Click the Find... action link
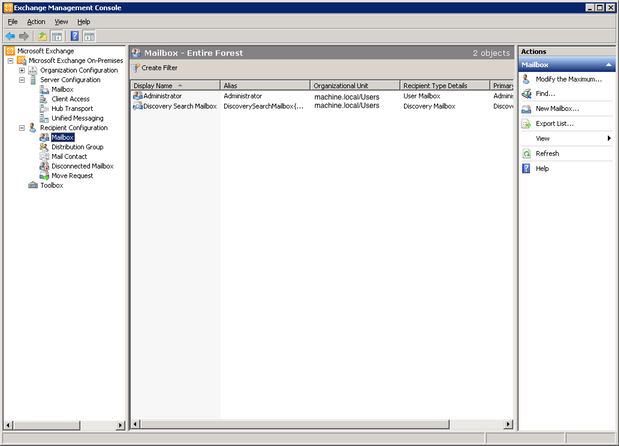The height and width of the screenshot is (446, 619). pos(545,94)
